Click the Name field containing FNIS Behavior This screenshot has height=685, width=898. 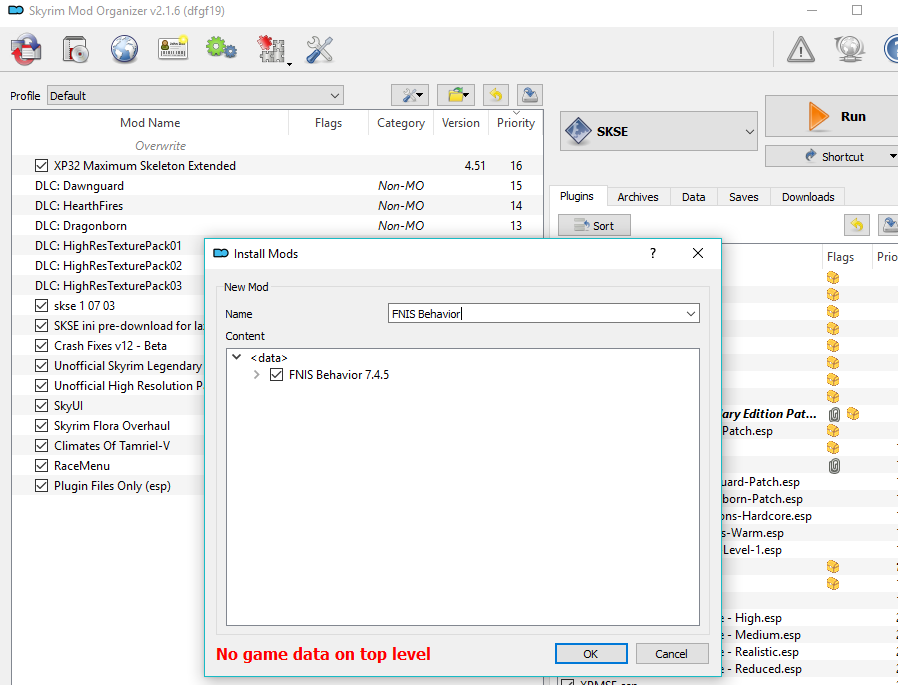point(543,314)
